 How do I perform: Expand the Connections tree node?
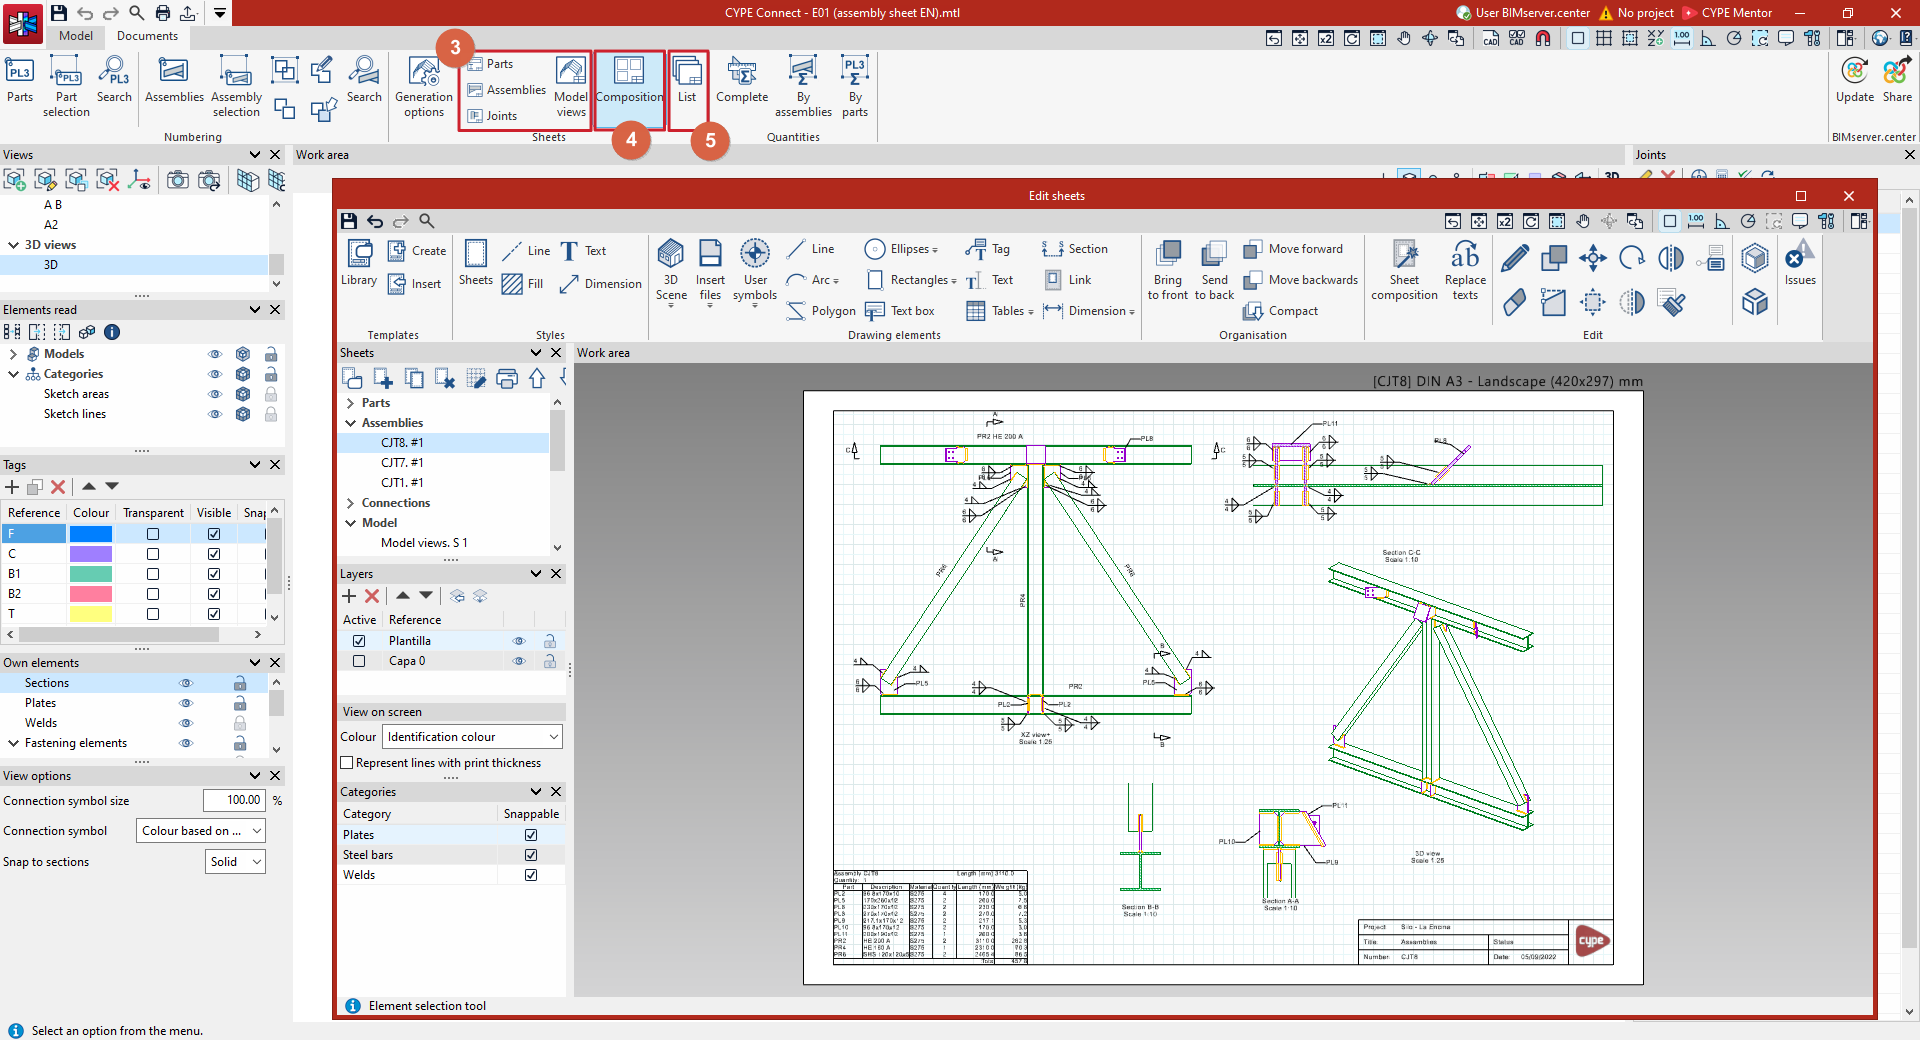tap(351, 503)
